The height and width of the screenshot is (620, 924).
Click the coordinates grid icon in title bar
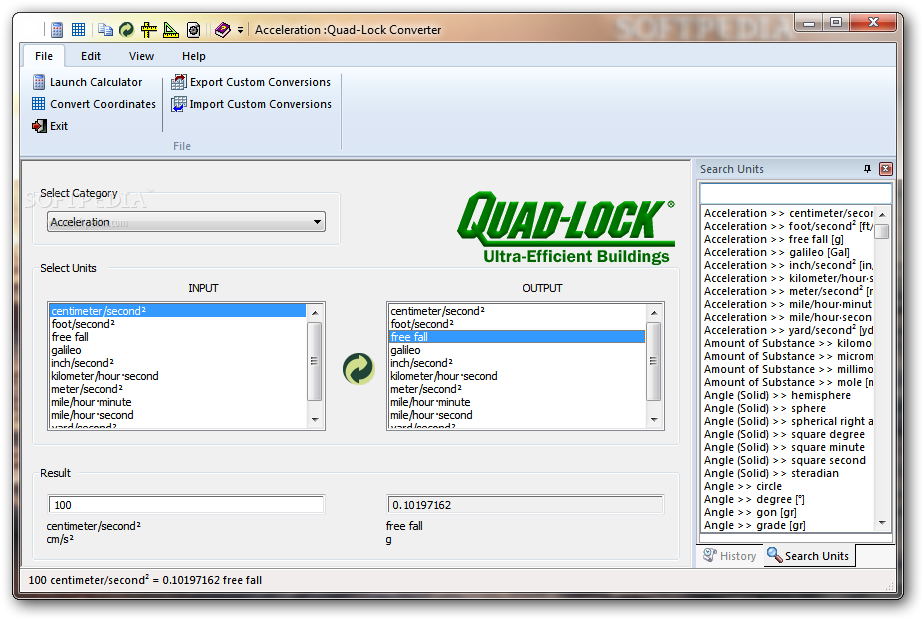coord(78,29)
